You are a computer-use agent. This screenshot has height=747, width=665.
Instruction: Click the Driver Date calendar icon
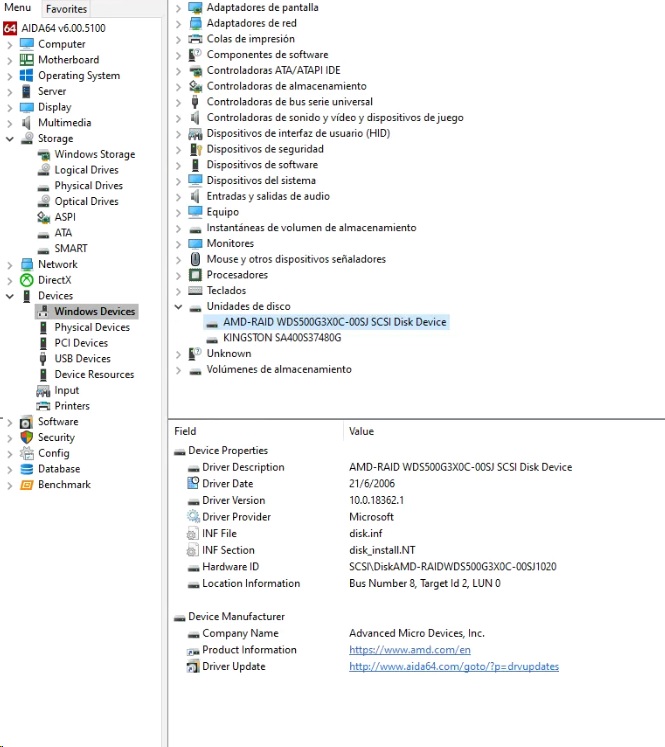tap(193, 484)
